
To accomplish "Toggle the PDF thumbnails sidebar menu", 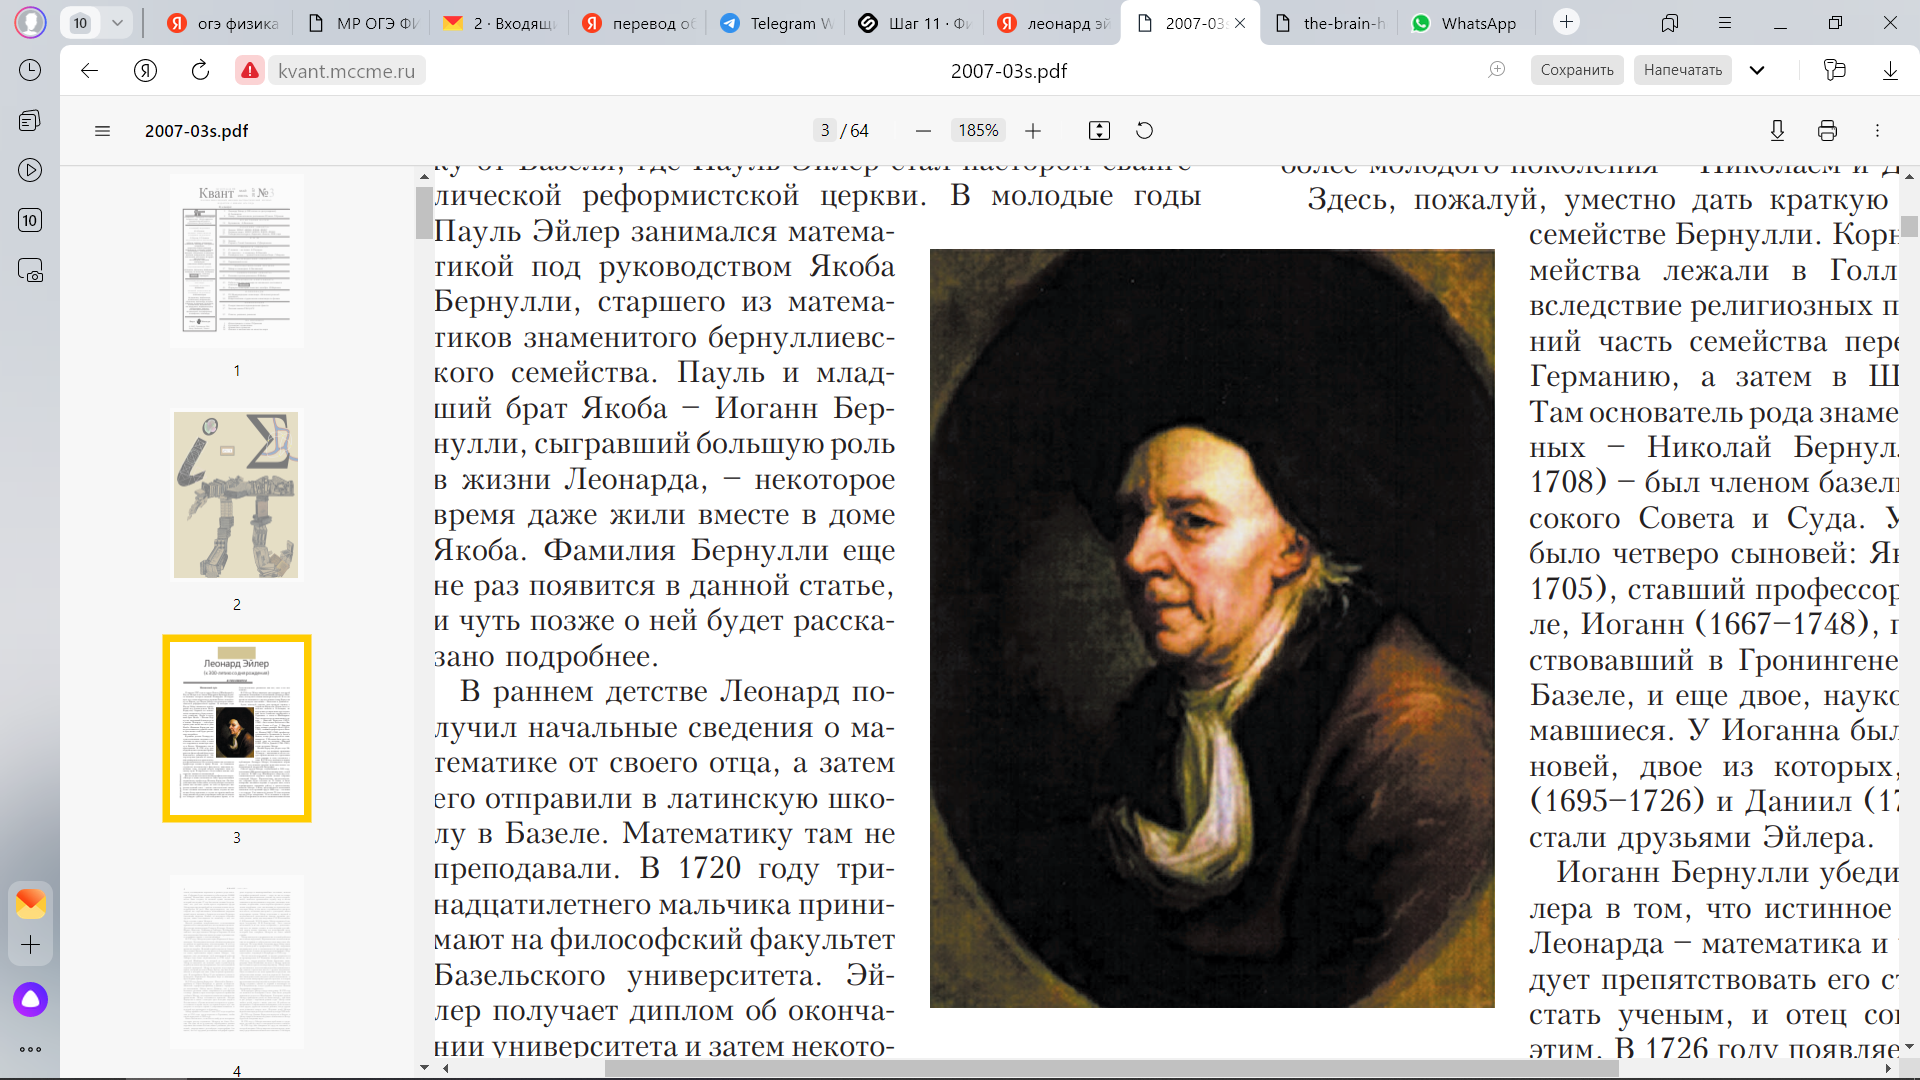I will click(102, 130).
